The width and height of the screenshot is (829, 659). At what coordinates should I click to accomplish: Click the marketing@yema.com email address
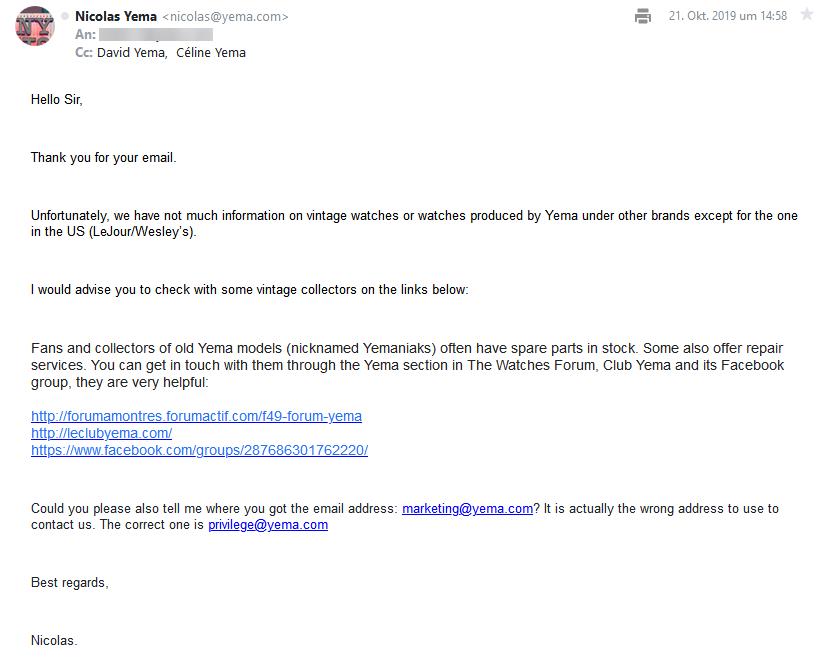[467, 508]
